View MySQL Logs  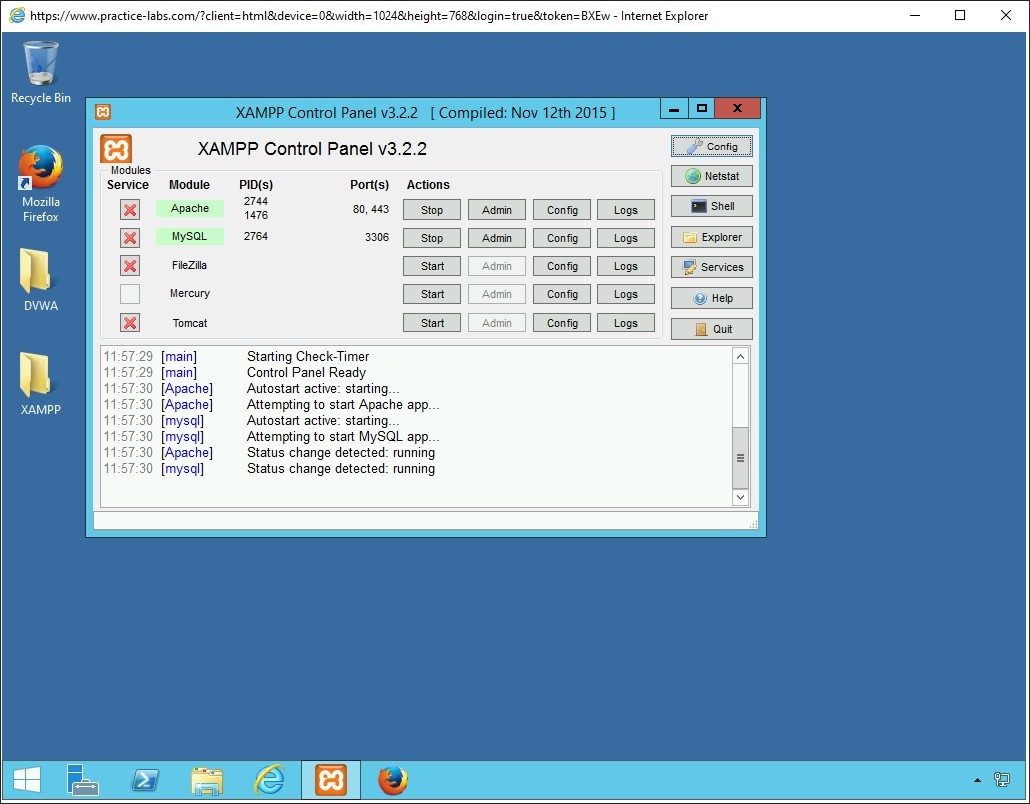(625, 238)
